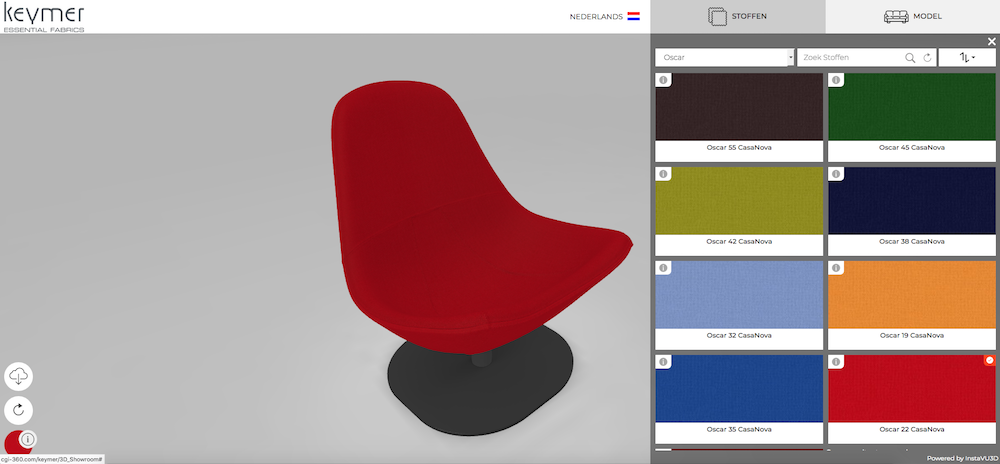Open the Oscar collection dropdown
The height and width of the screenshot is (464, 1000).
(724, 57)
